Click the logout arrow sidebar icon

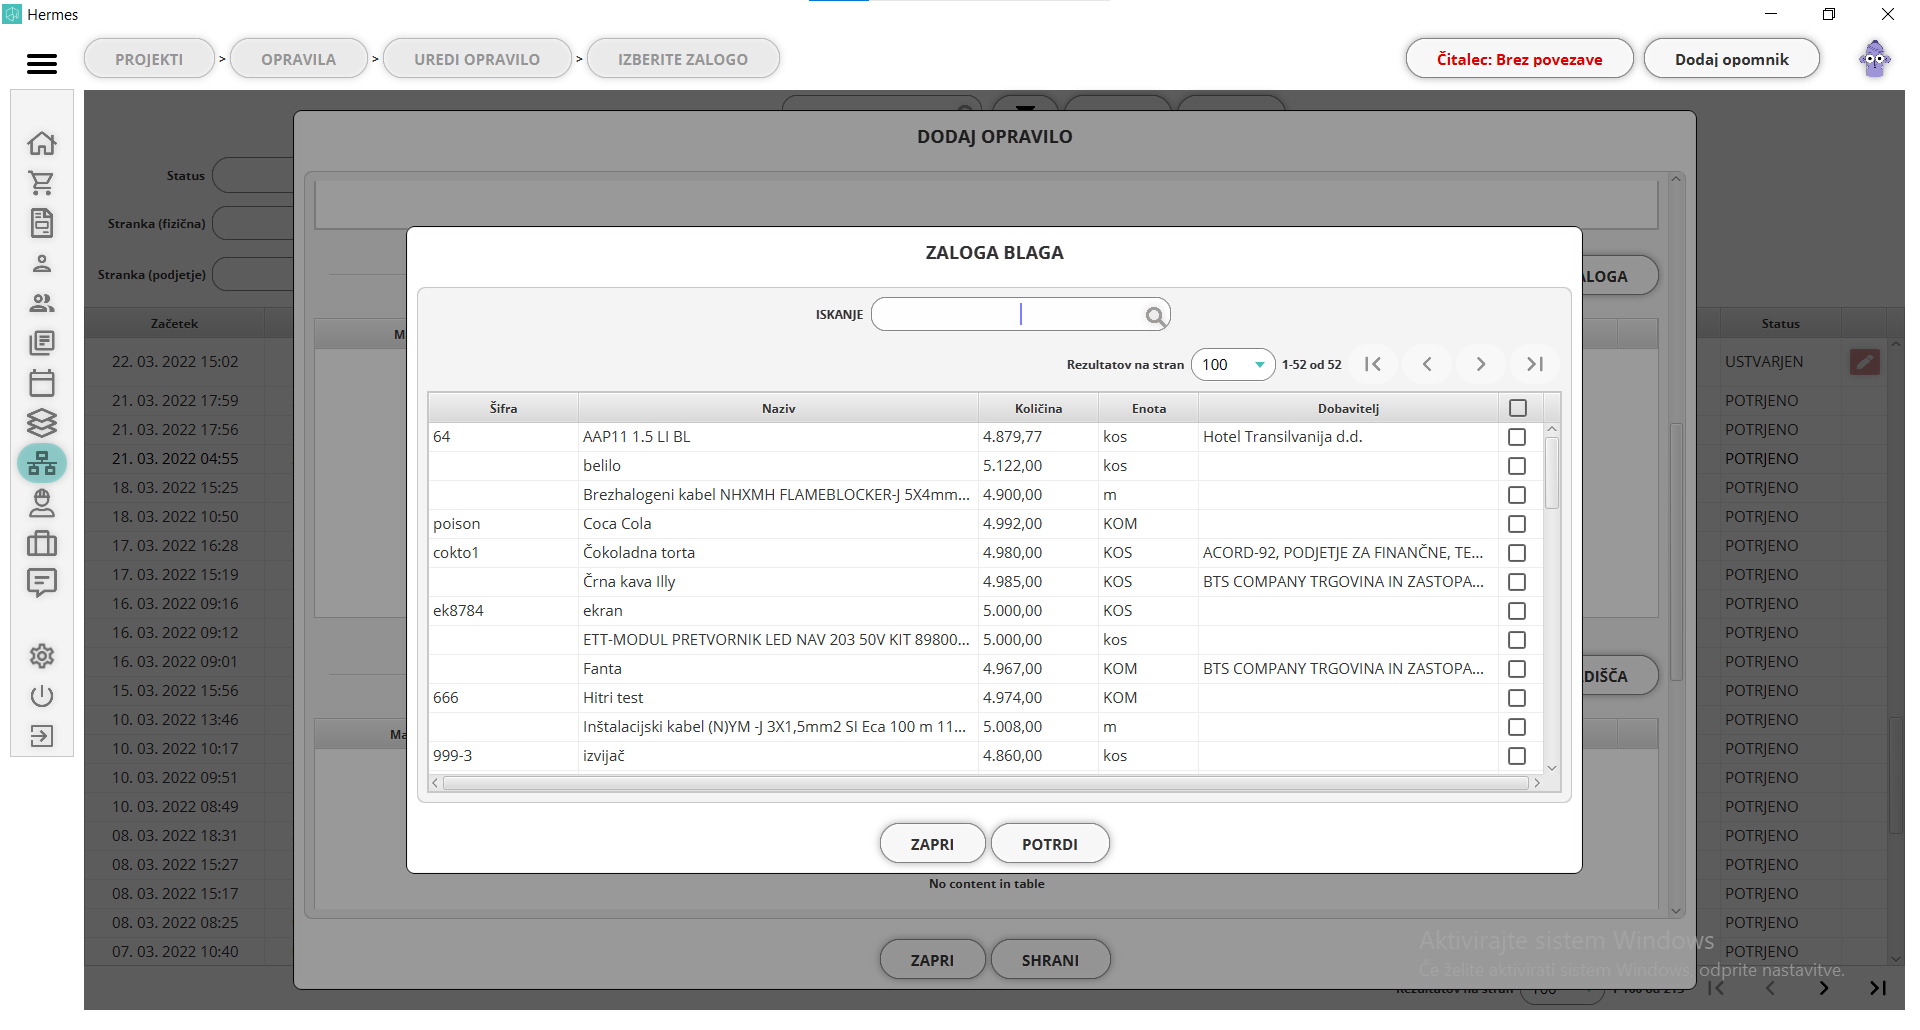(x=42, y=736)
